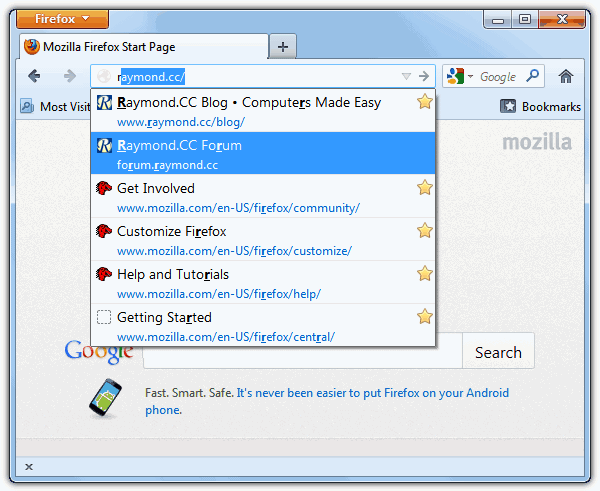Click Raymond.CC Blog favicon
Screen dimensions: 600x491
pyautogui.click(x=104, y=102)
